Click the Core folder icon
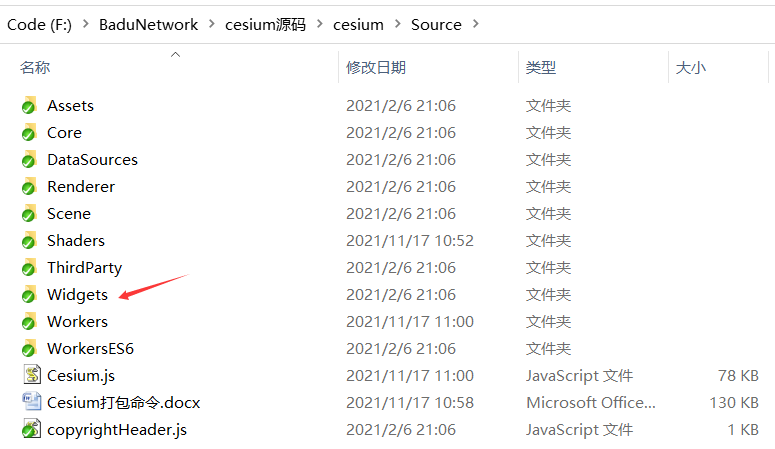Image resolution: width=775 pixels, height=449 pixels. (29, 132)
